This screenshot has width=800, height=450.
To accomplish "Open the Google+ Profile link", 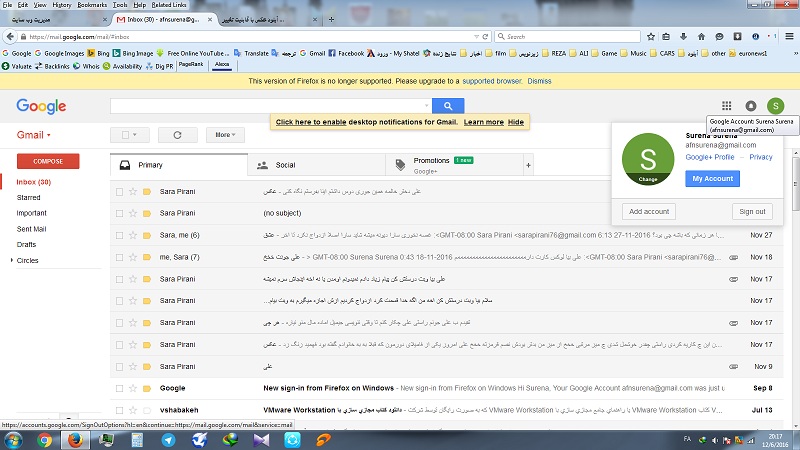I will point(710,157).
